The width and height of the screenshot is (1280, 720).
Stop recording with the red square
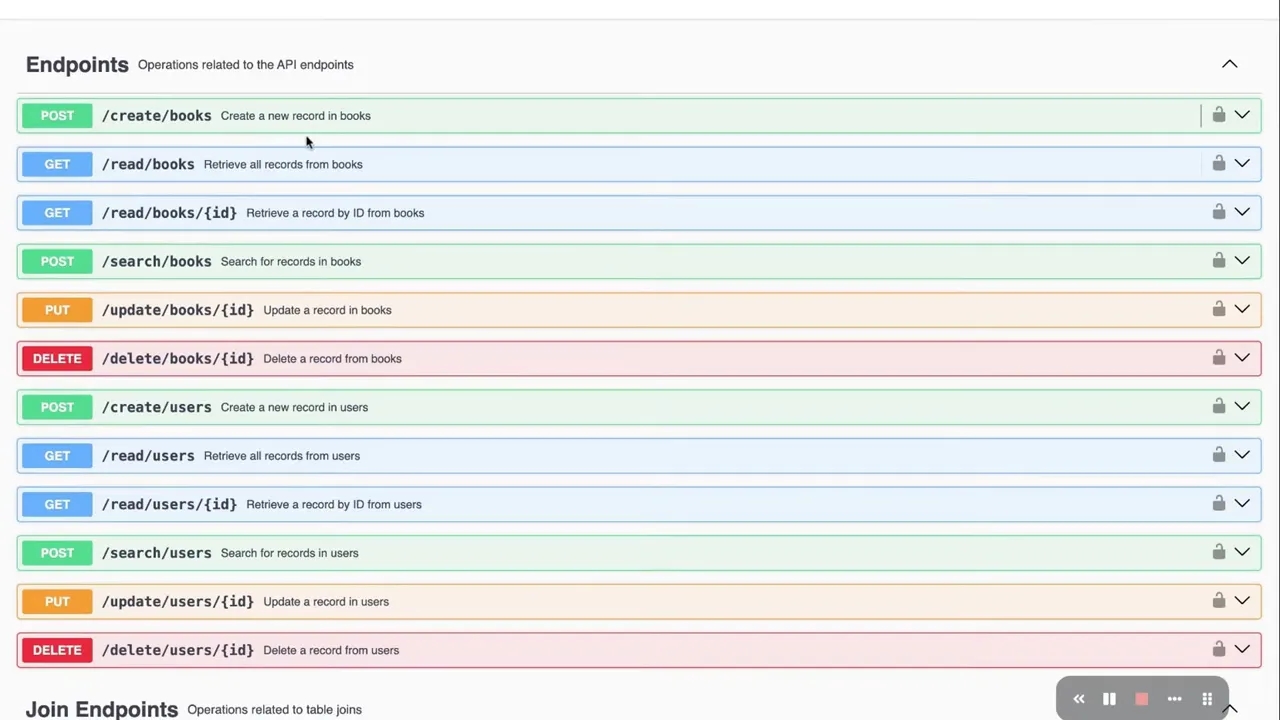[1141, 699]
